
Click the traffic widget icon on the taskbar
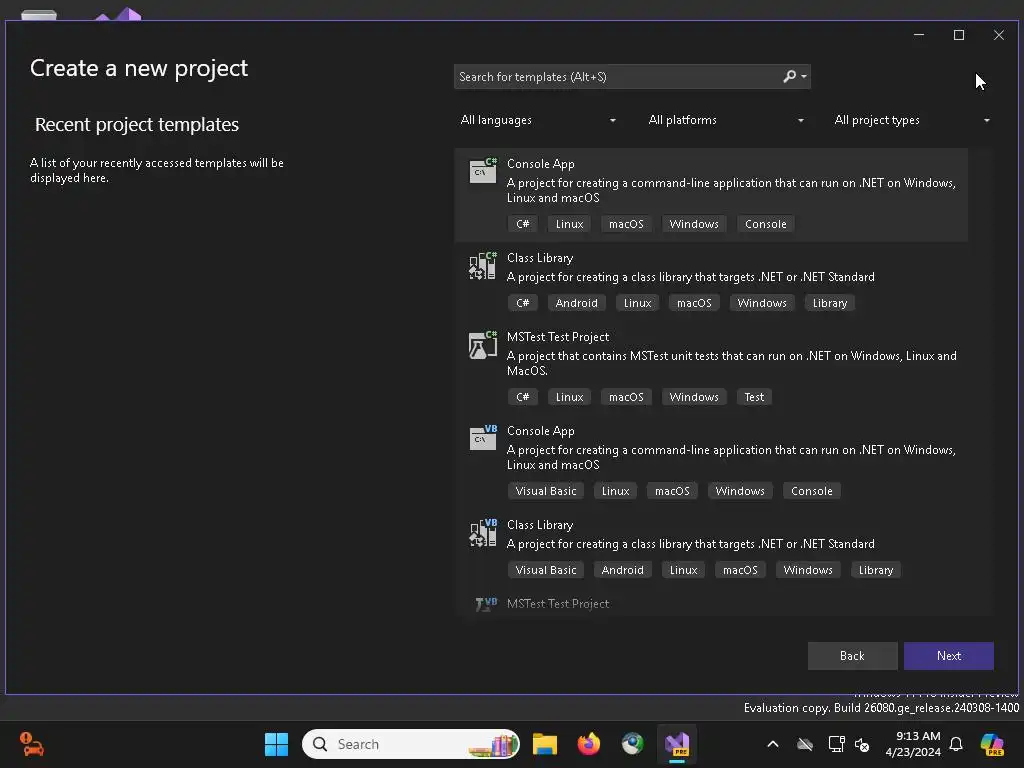[x=31, y=744]
